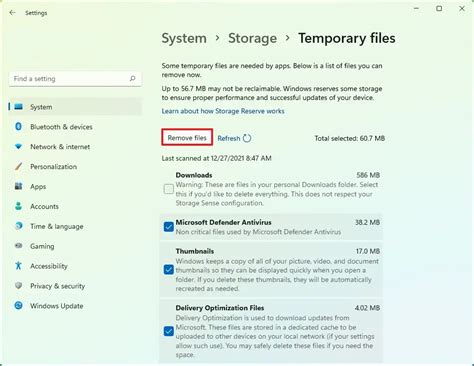This screenshot has height=366, width=474.
Task: Open Learn about how Storage Reserve works
Action: (223, 111)
